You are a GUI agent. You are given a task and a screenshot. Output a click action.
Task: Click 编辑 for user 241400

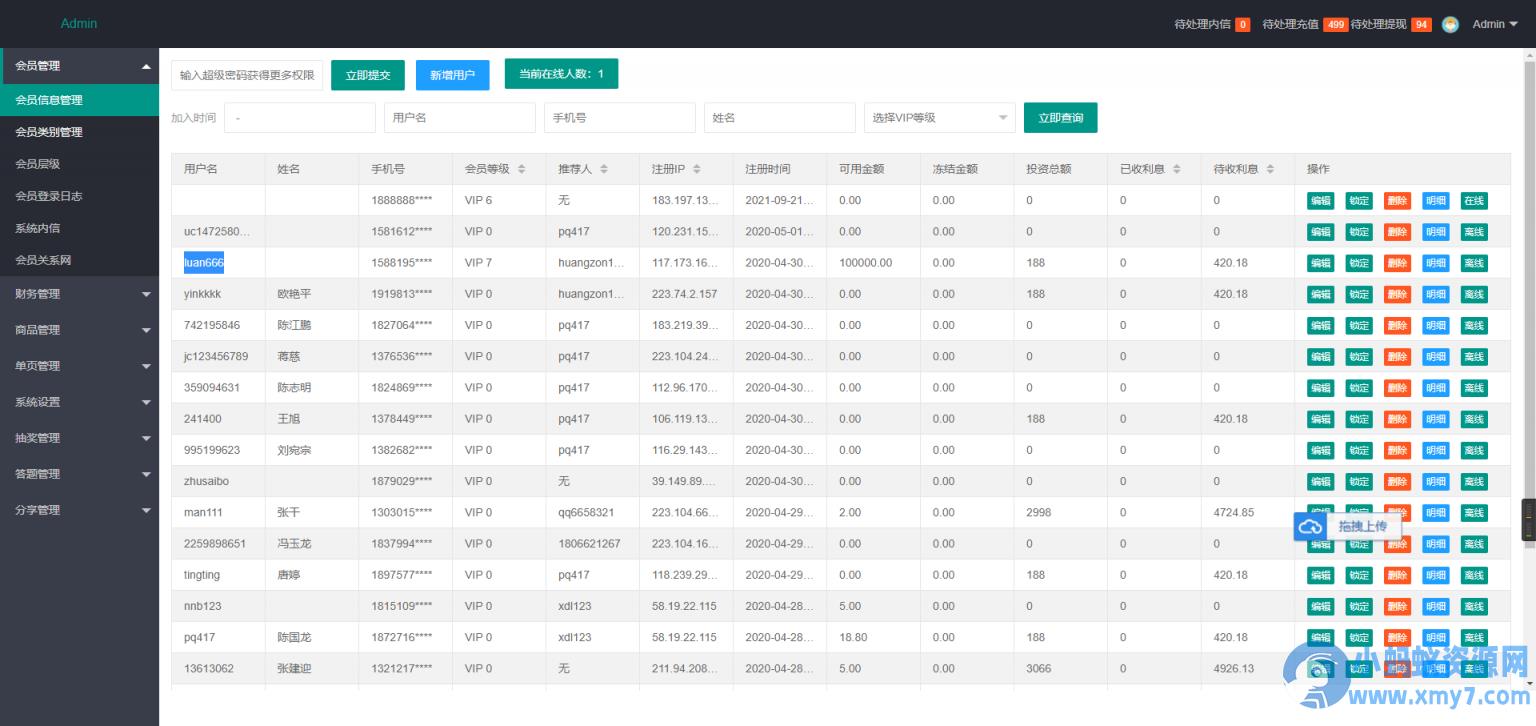point(1320,419)
